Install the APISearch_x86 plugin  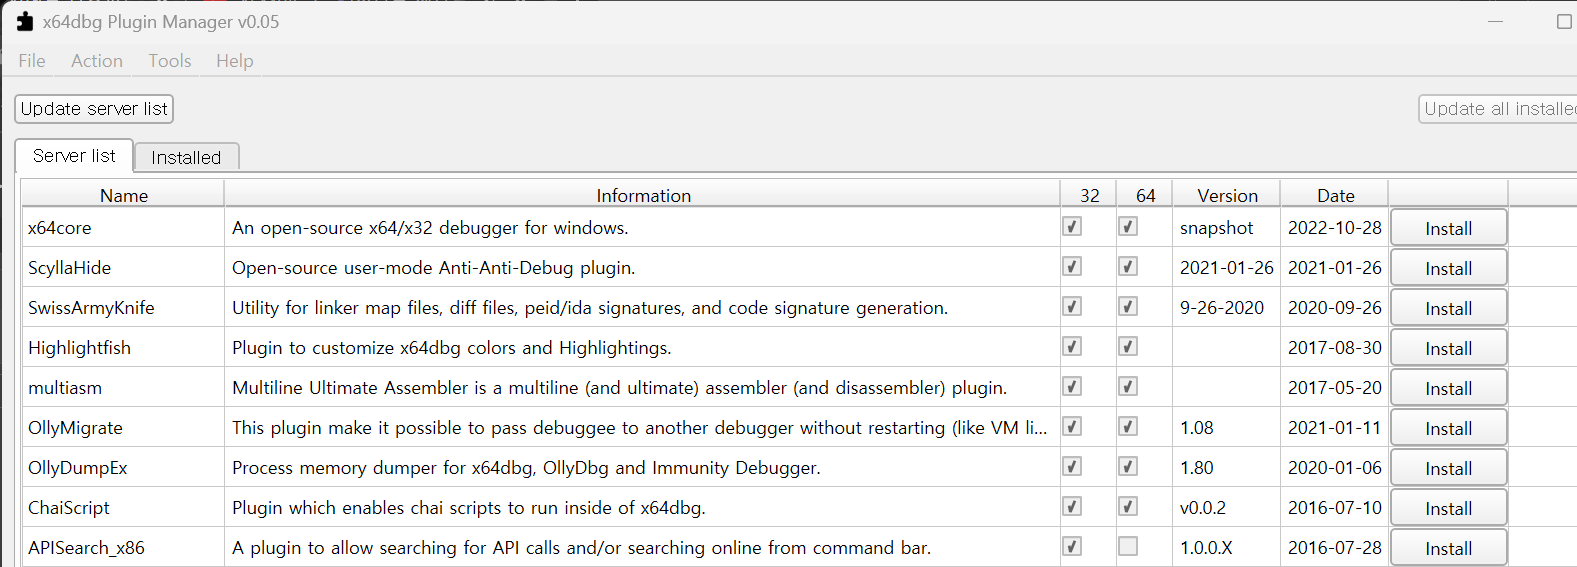pyautogui.click(x=1448, y=548)
